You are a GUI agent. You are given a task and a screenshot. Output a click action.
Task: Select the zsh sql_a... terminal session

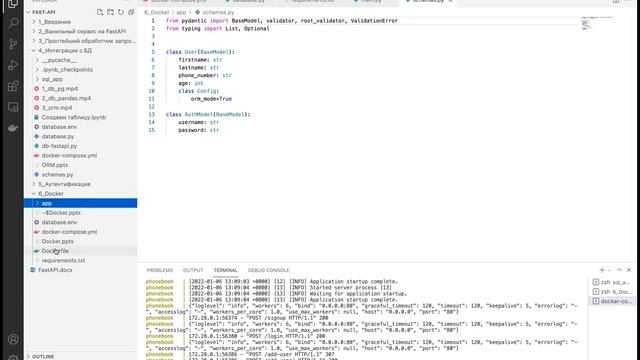coord(611,282)
